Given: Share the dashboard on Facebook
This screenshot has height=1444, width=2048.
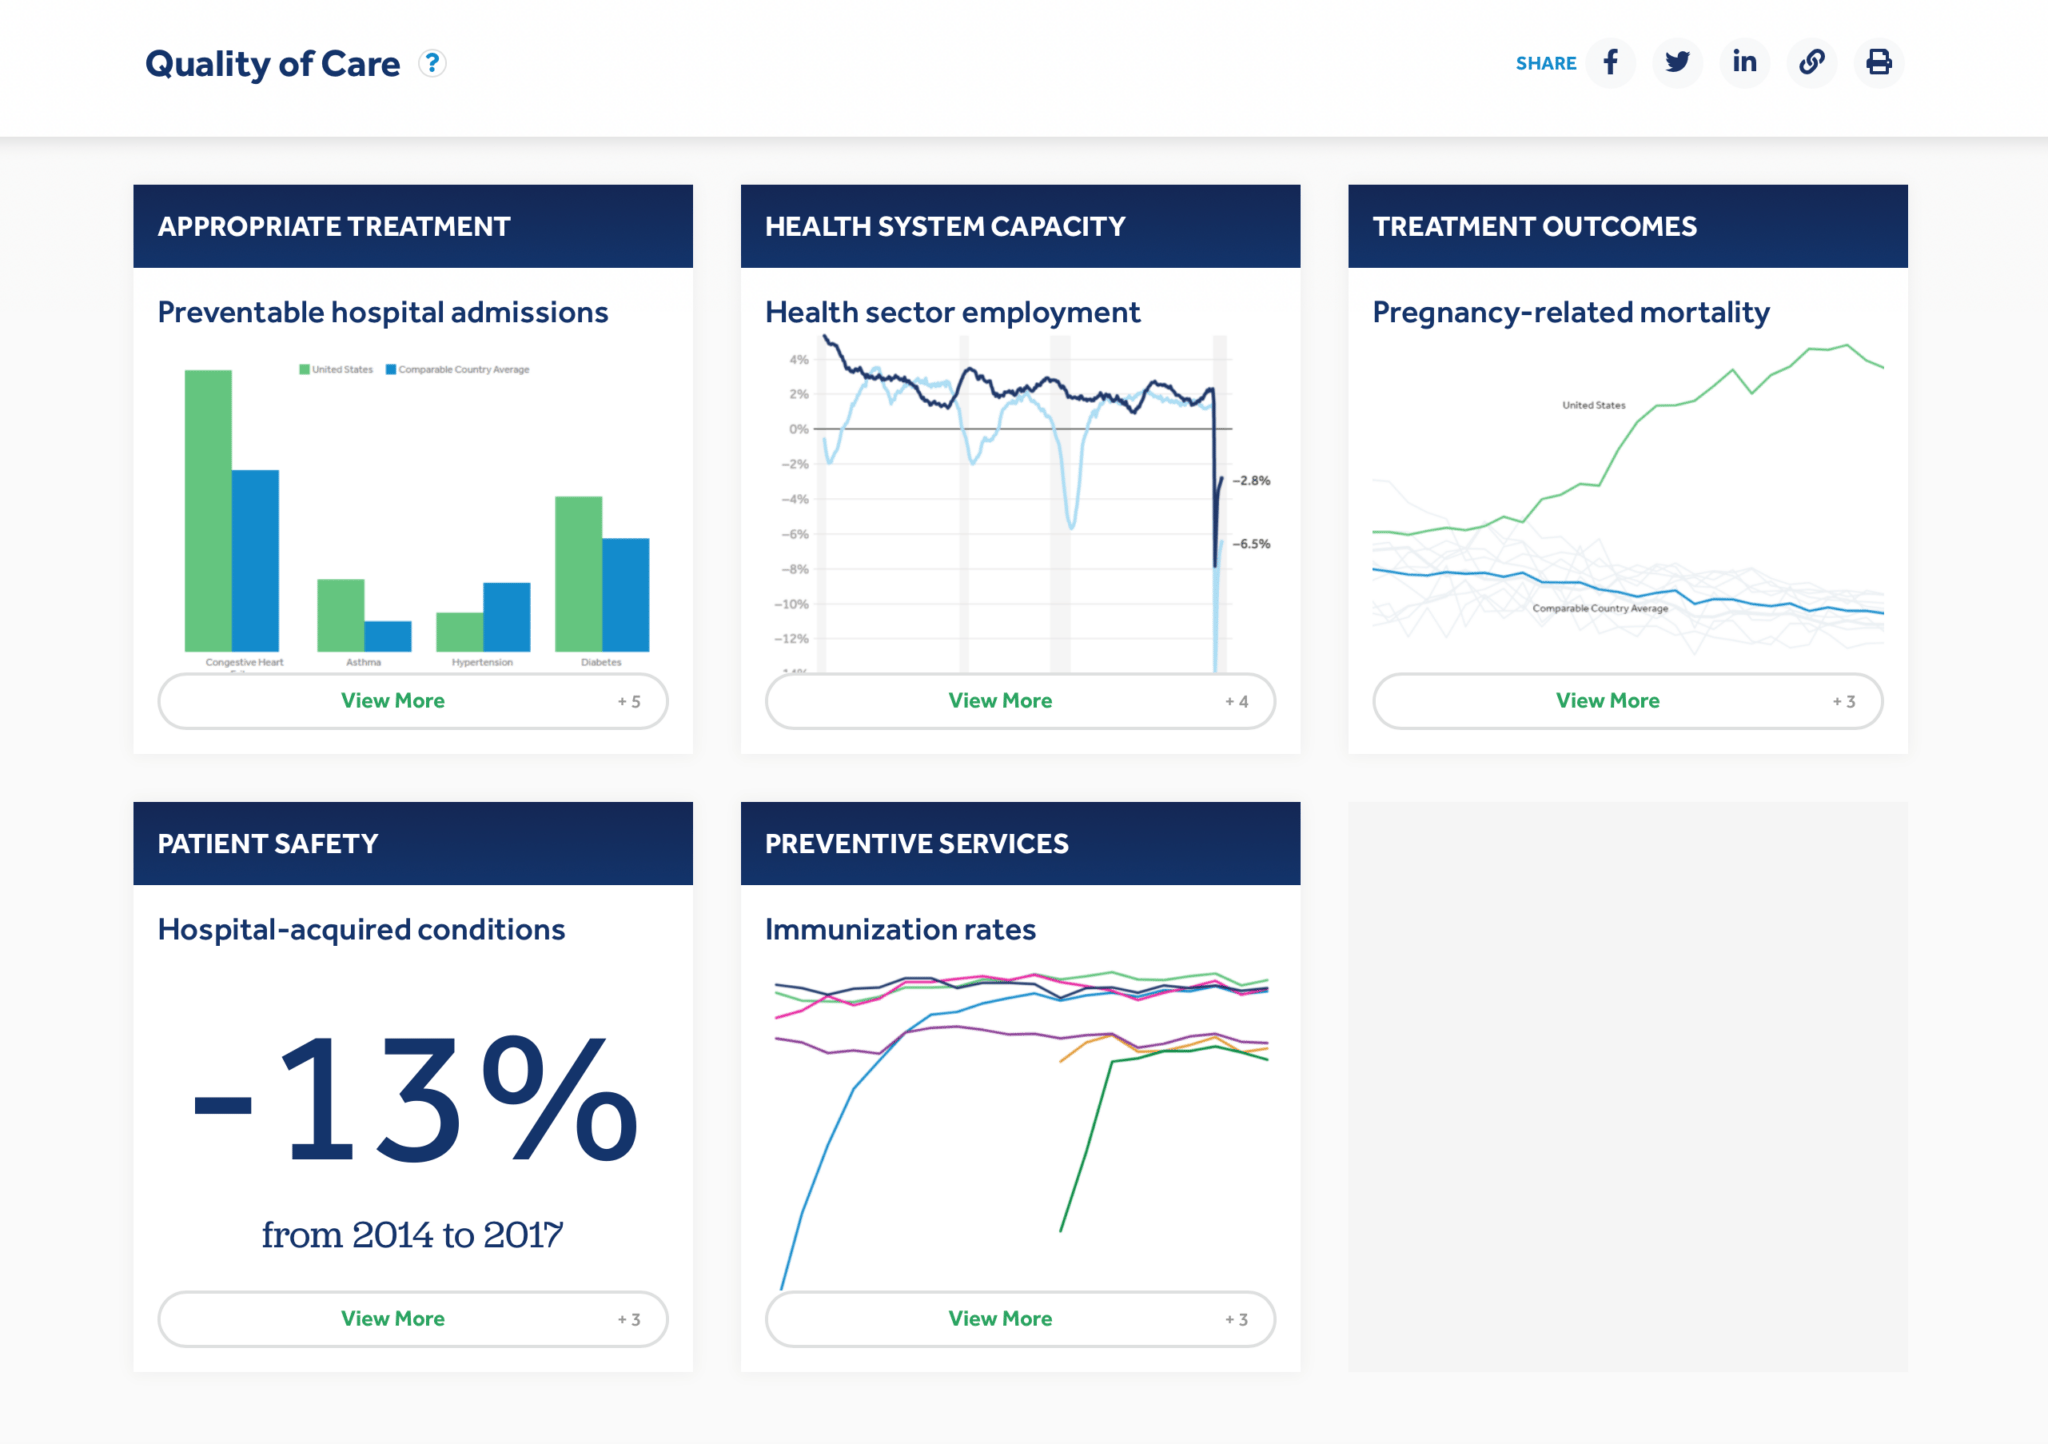Looking at the screenshot, I should tap(1611, 62).
